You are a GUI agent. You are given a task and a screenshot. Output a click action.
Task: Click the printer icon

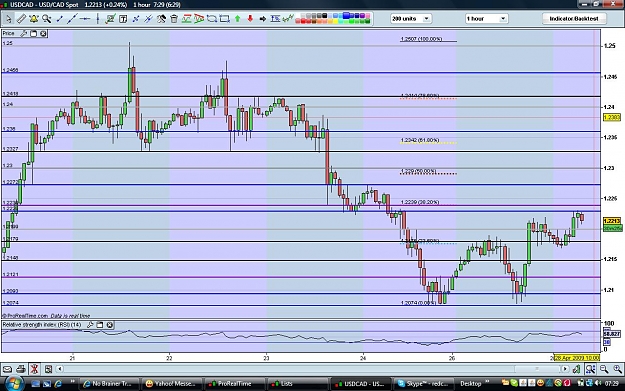pyautogui.click(x=21, y=369)
